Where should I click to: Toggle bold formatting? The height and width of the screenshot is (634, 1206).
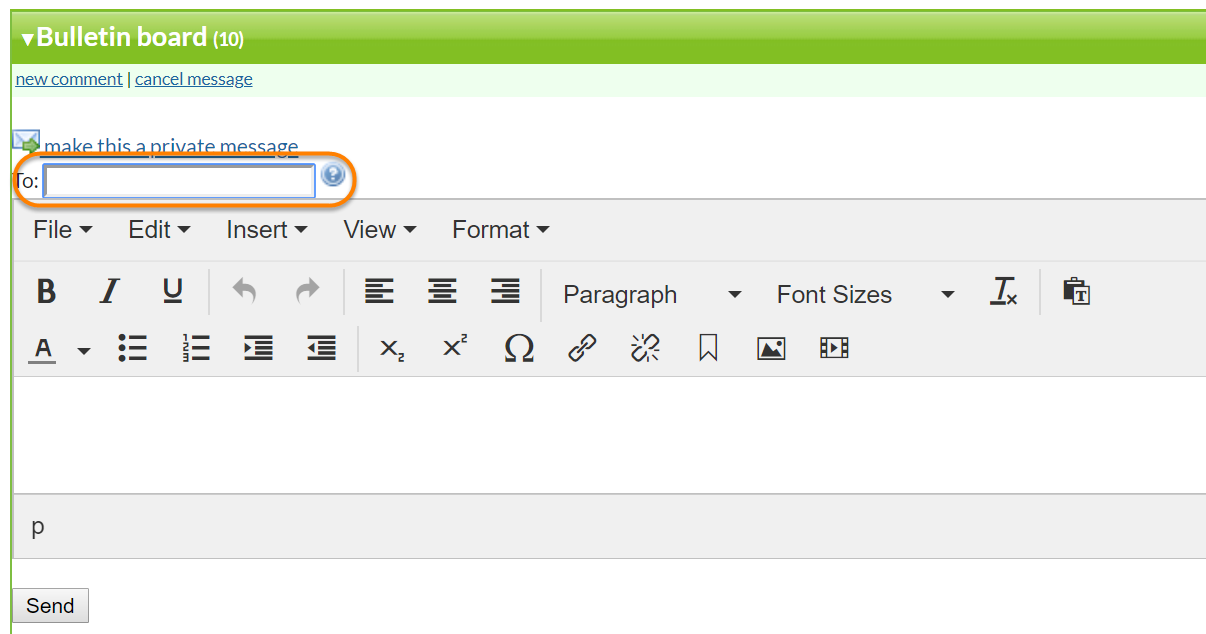pyautogui.click(x=46, y=292)
